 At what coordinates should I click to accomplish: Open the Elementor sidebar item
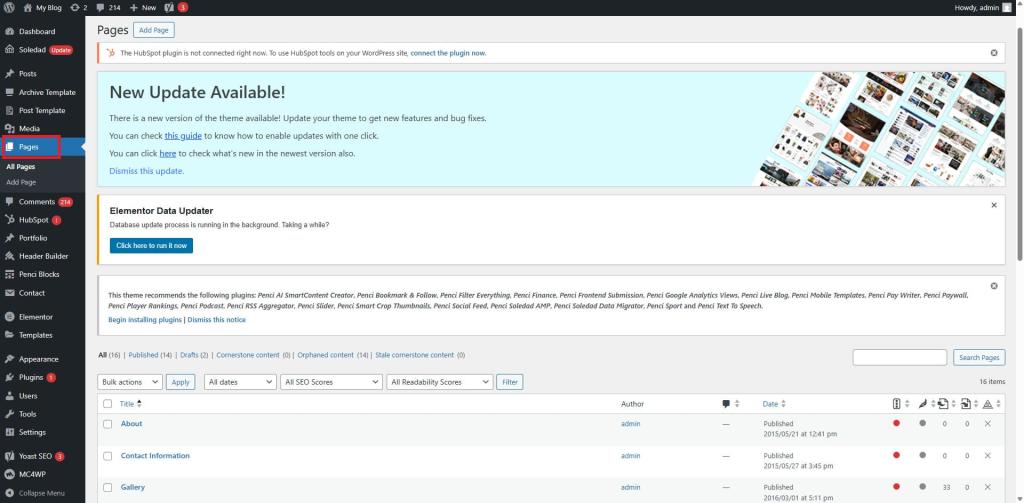(x=35, y=317)
